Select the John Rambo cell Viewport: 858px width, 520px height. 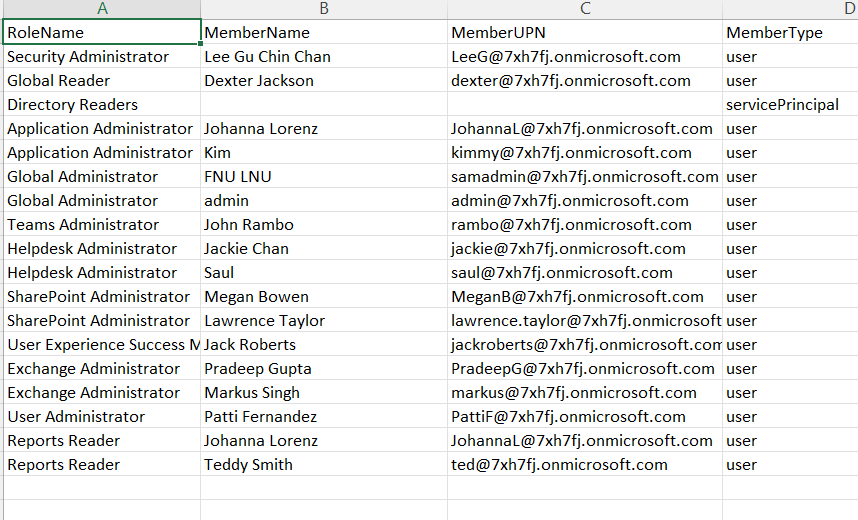tap(324, 224)
